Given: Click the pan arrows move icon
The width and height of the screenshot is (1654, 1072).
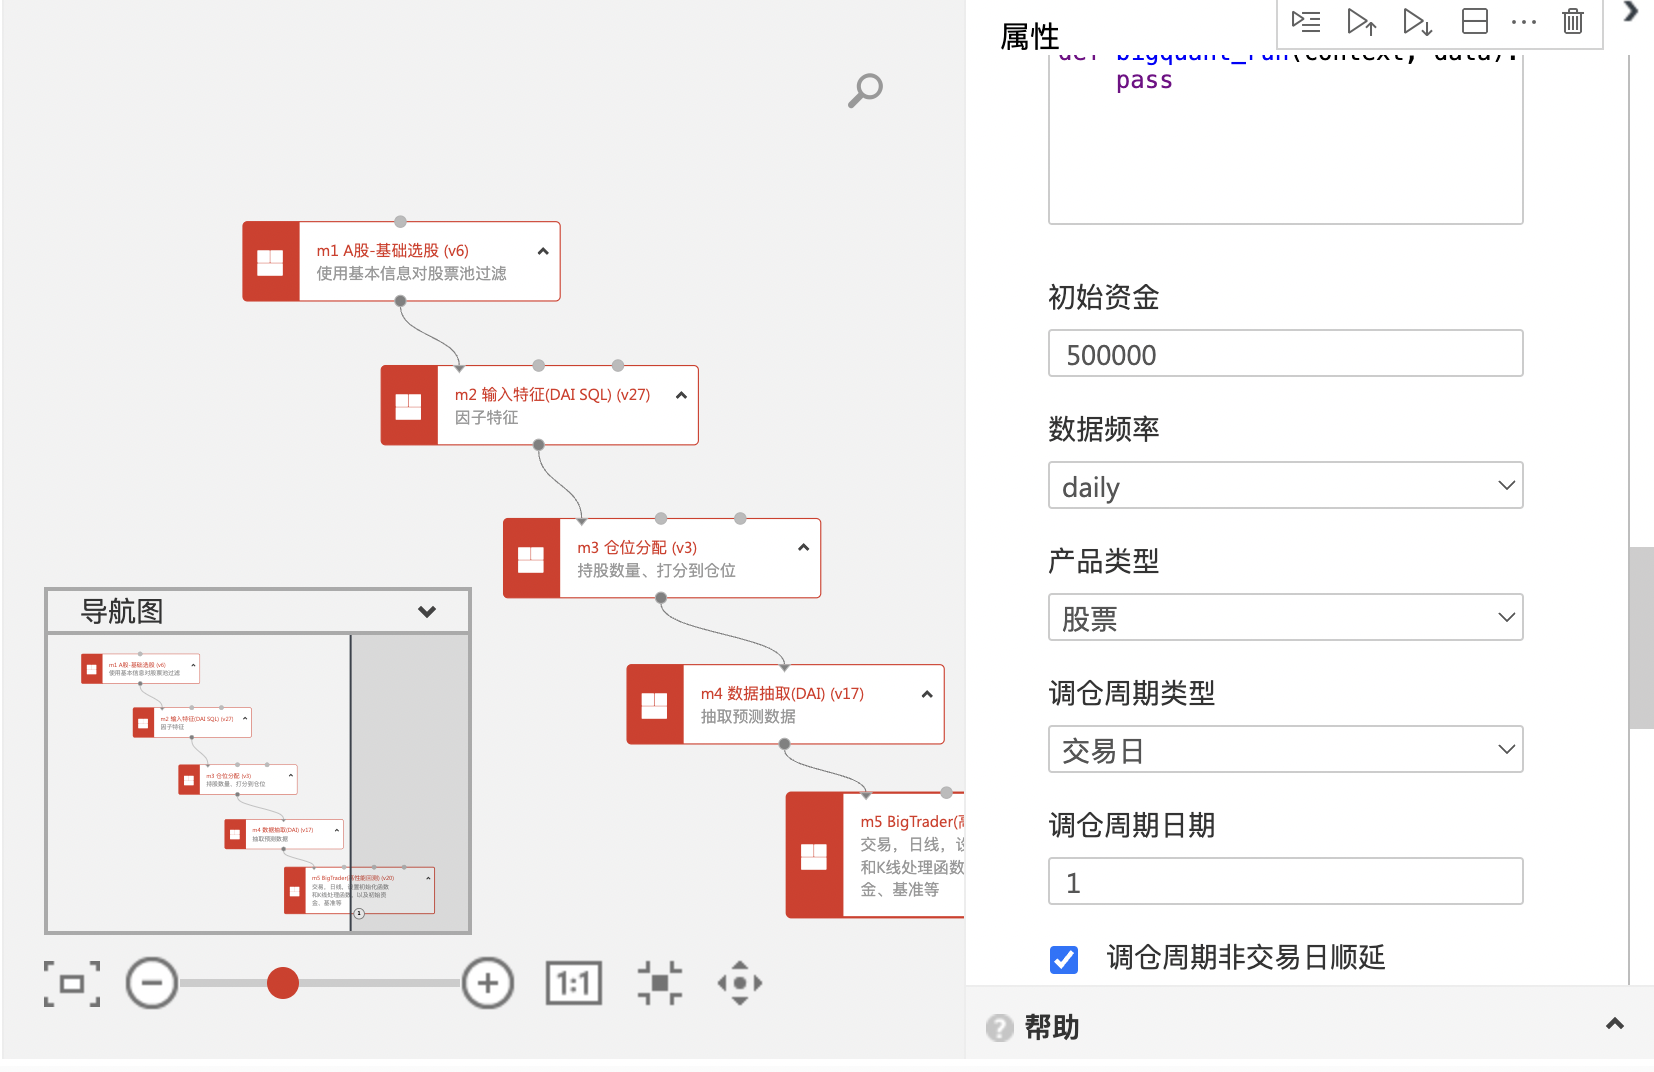Looking at the screenshot, I should [739, 984].
